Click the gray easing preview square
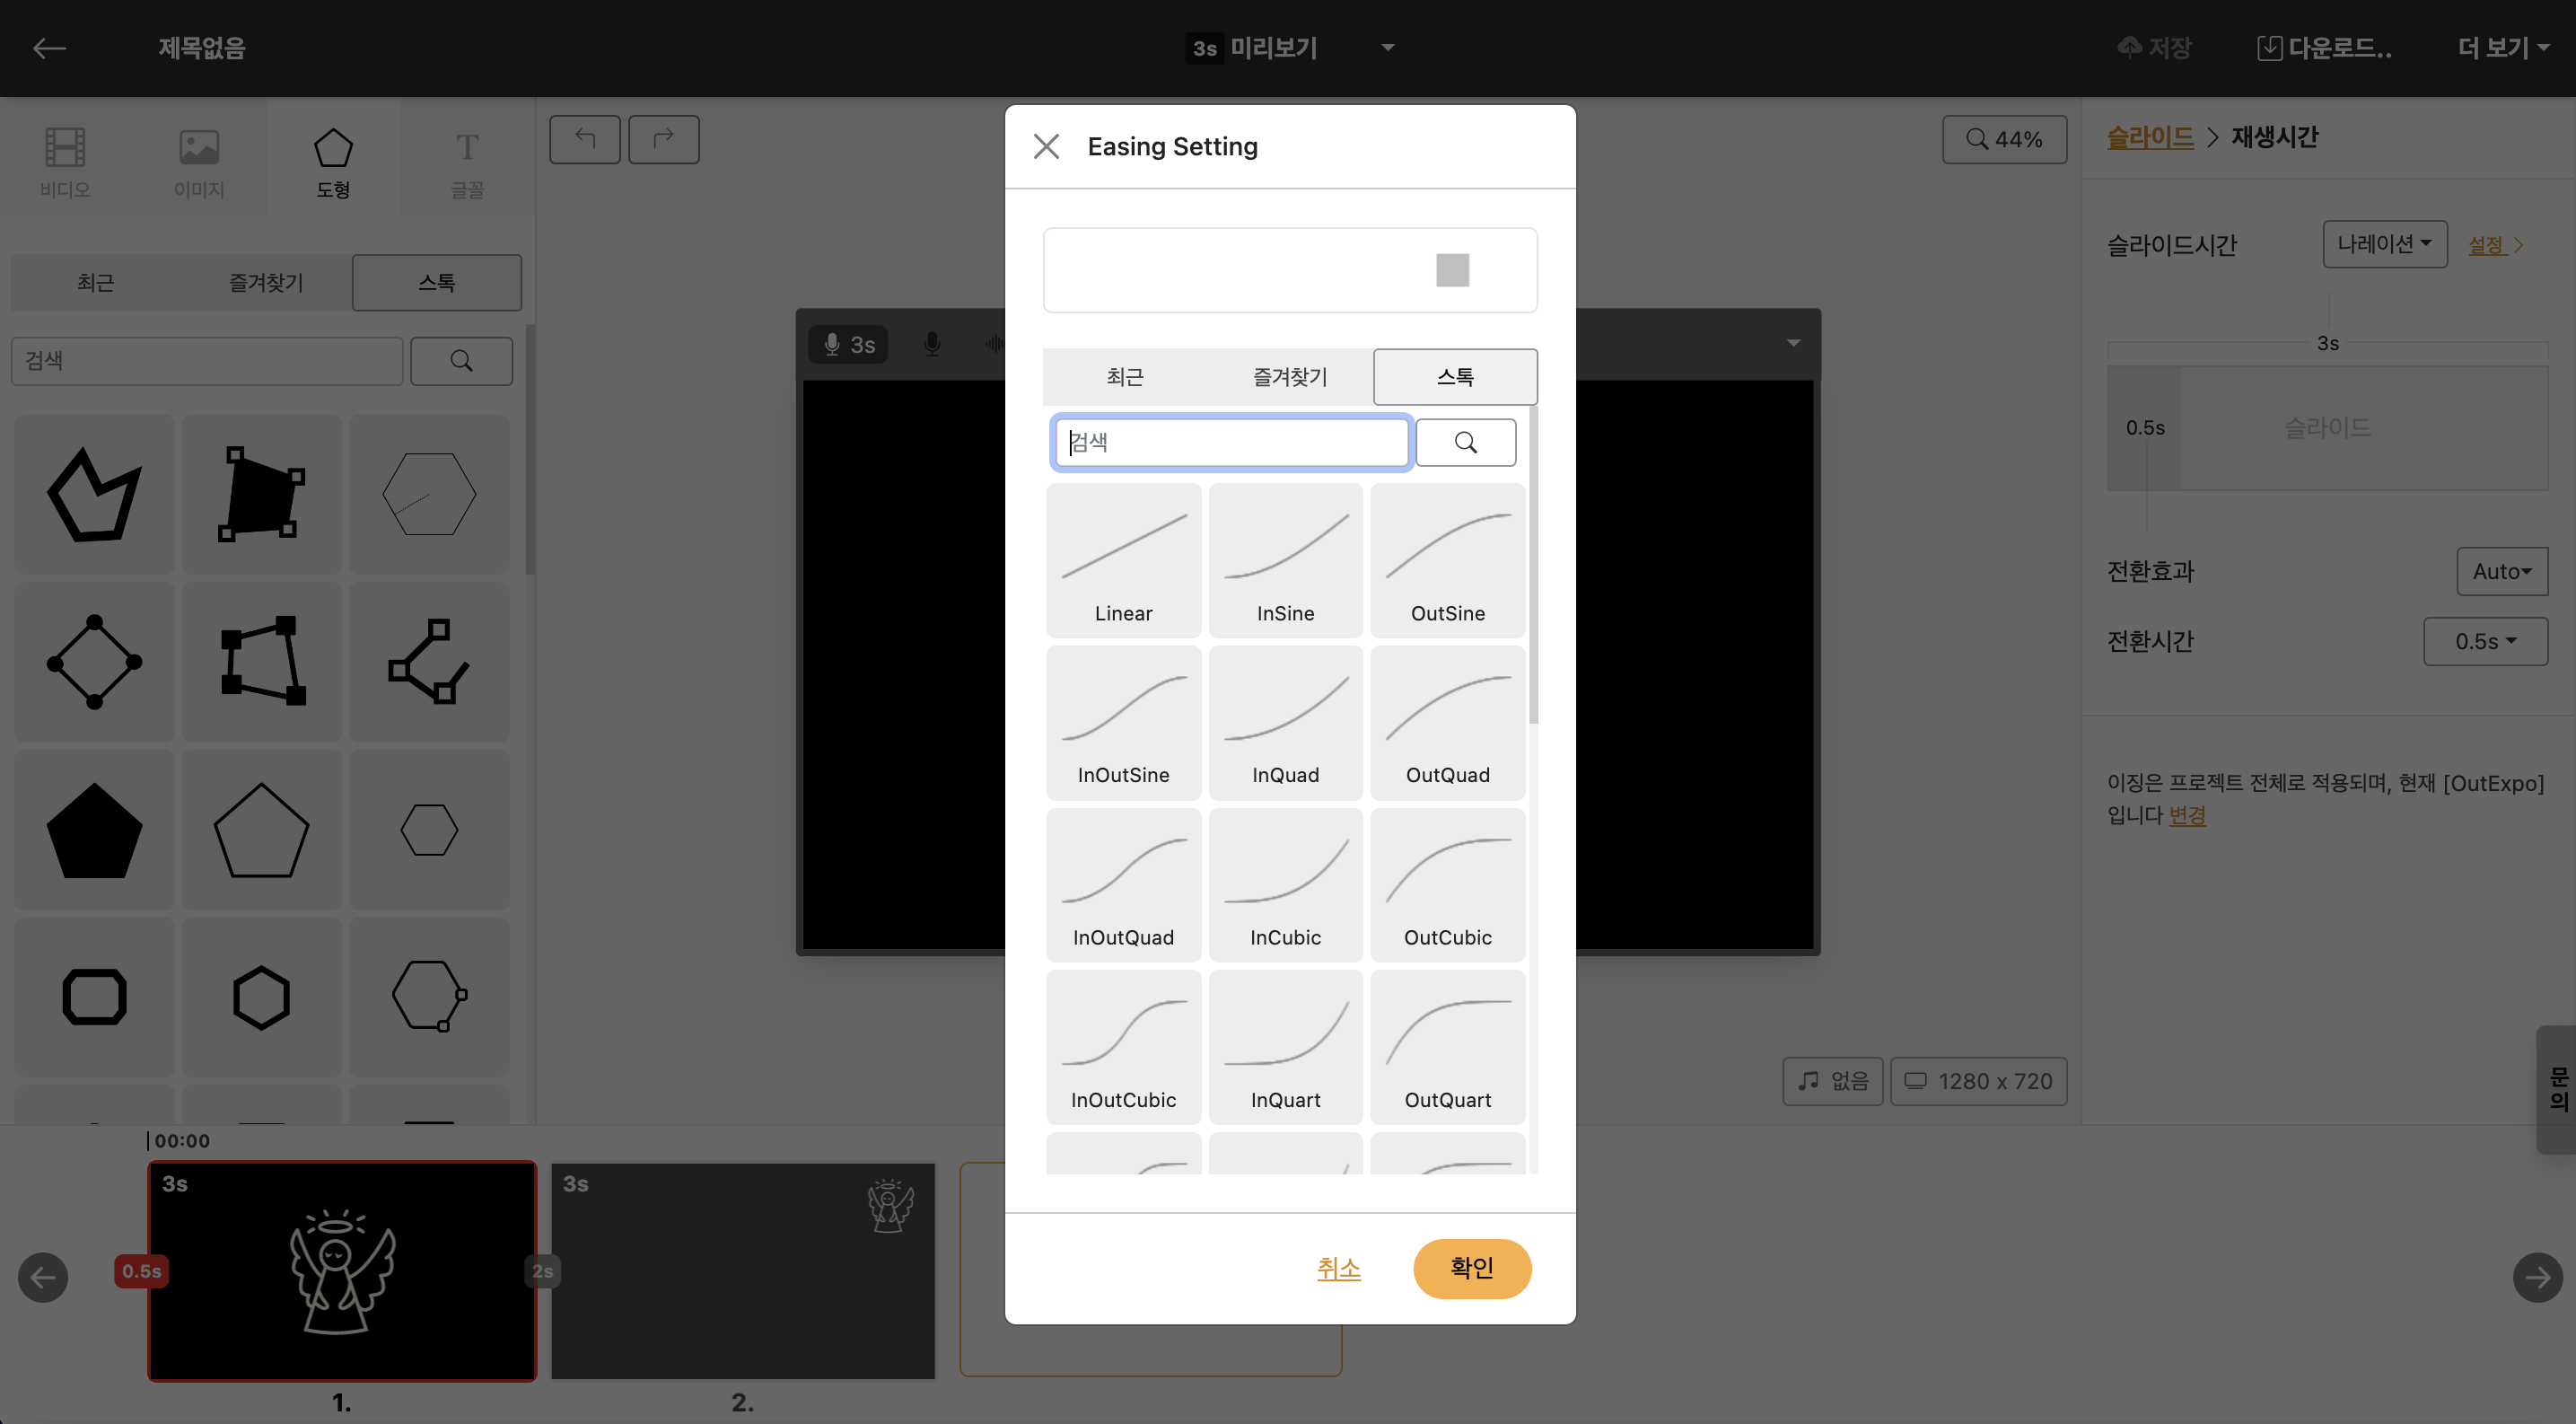2576x1424 pixels. tap(1452, 270)
